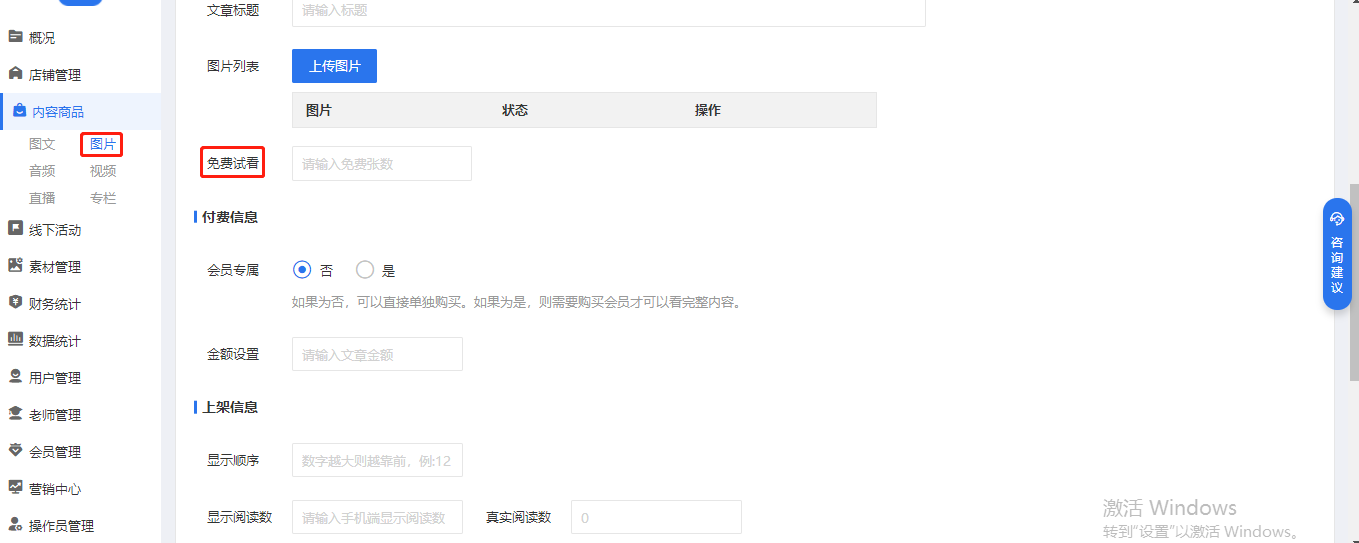Open the 咨询建议 floating button
1359x543 pixels.
1337,254
